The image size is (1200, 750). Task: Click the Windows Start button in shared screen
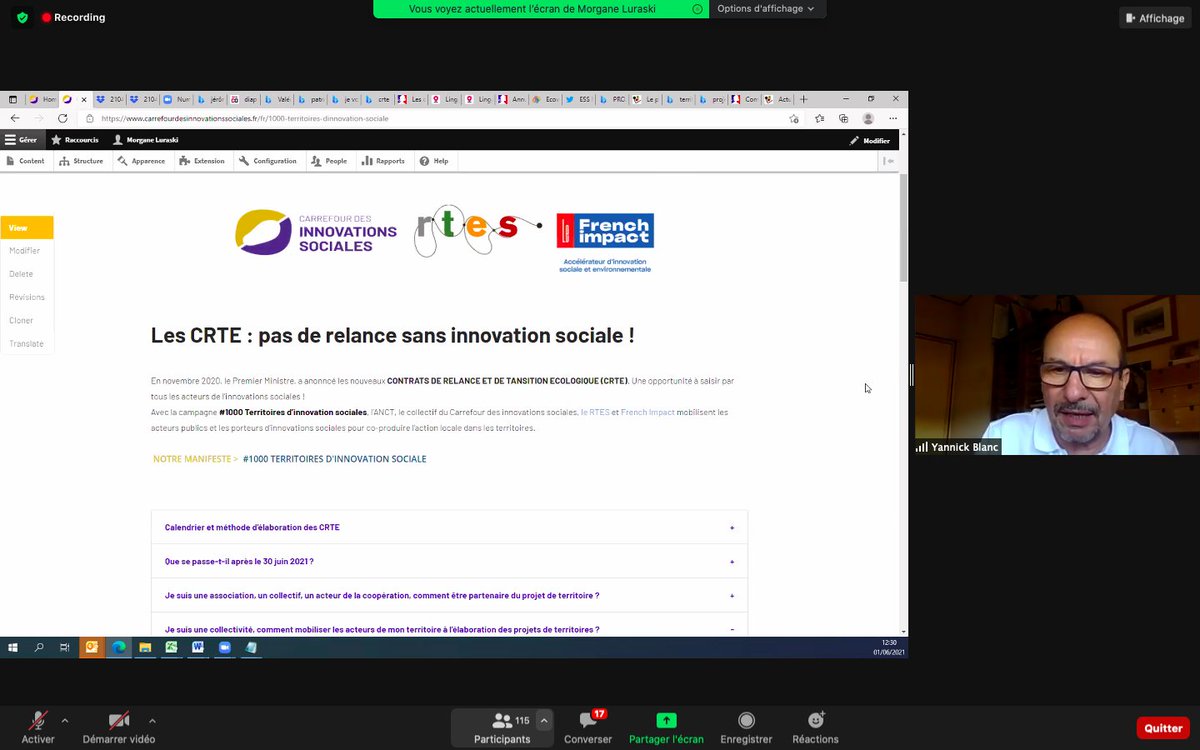[13, 647]
